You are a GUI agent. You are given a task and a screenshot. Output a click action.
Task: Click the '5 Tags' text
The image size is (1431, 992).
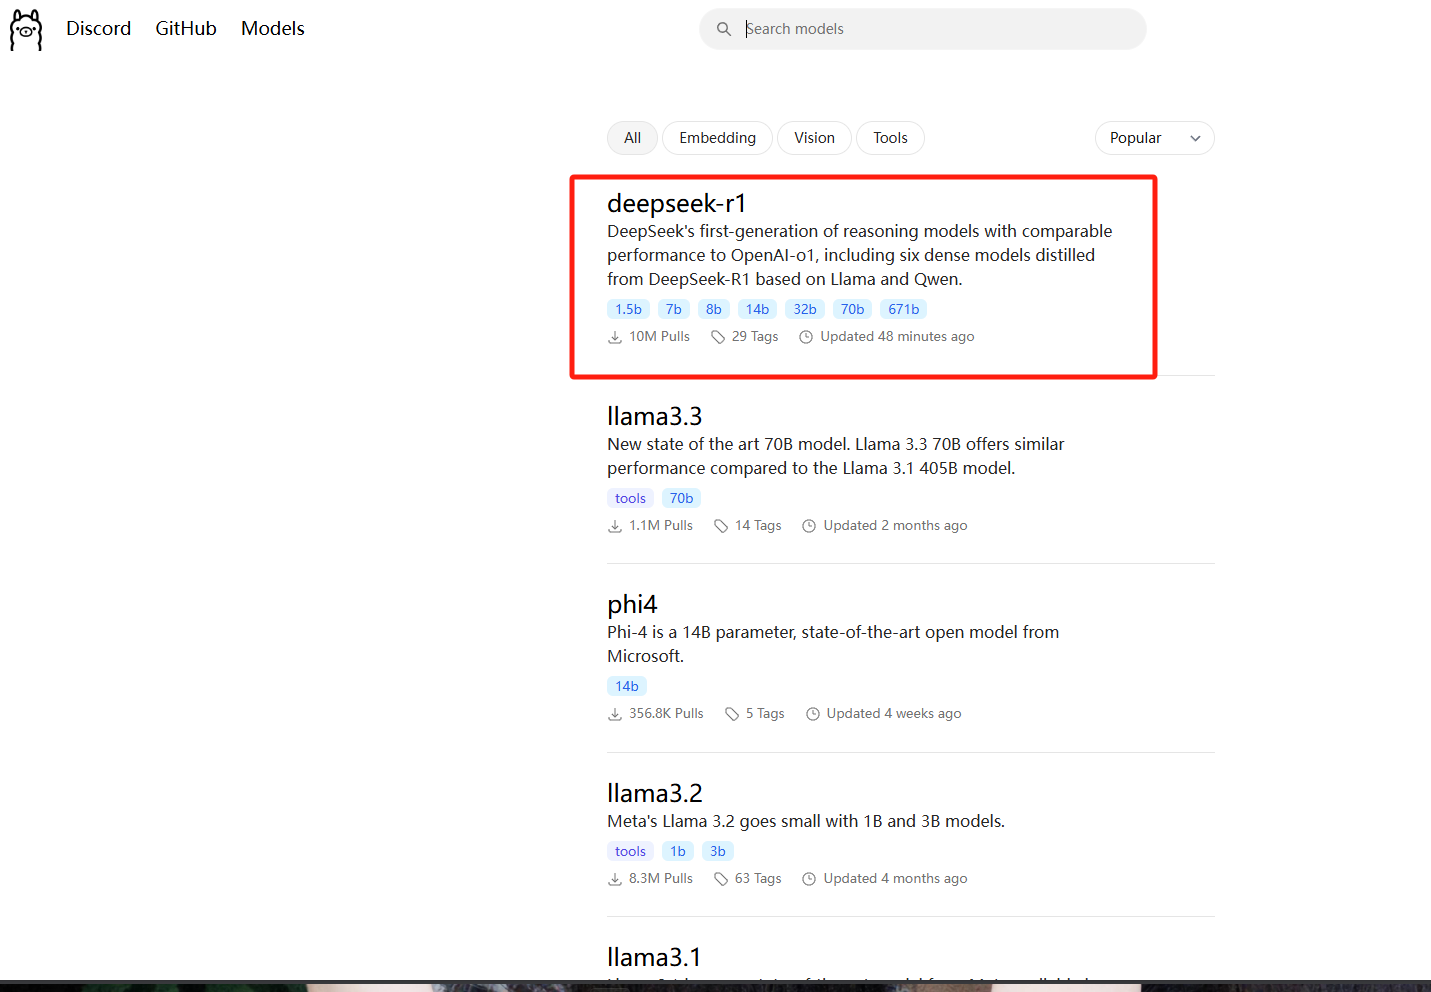click(765, 714)
